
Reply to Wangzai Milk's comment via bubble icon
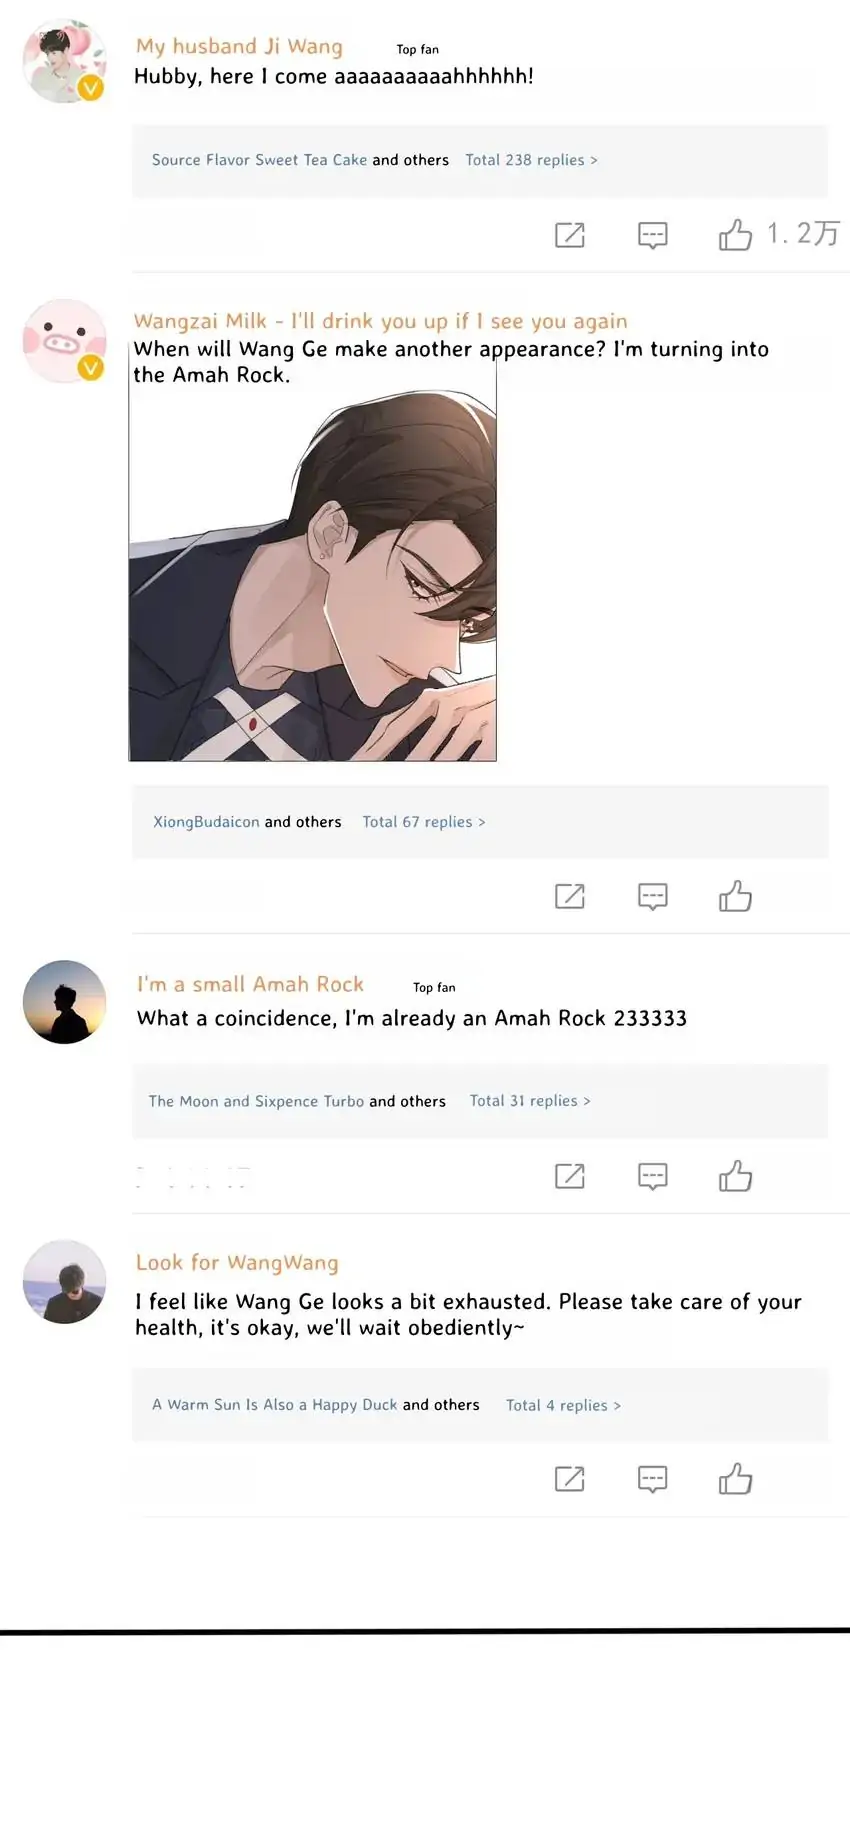coord(652,896)
